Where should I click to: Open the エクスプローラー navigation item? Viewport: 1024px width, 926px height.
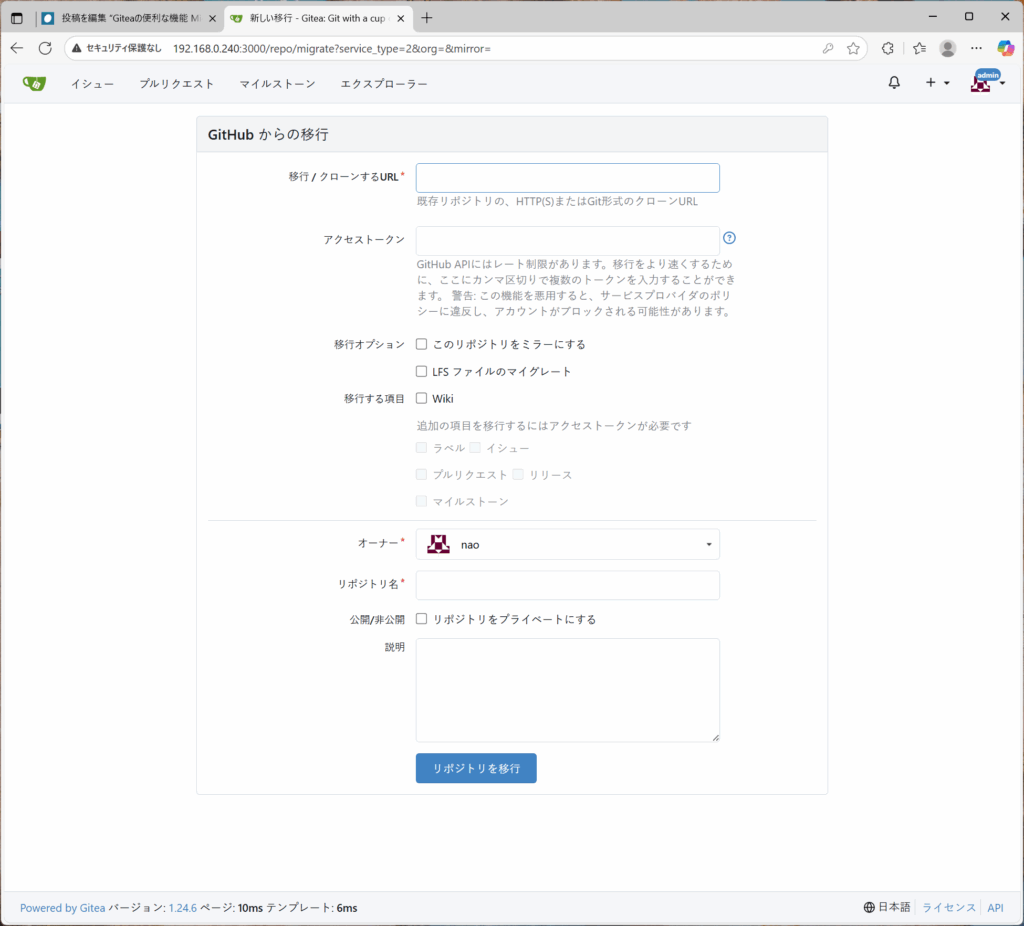point(384,84)
